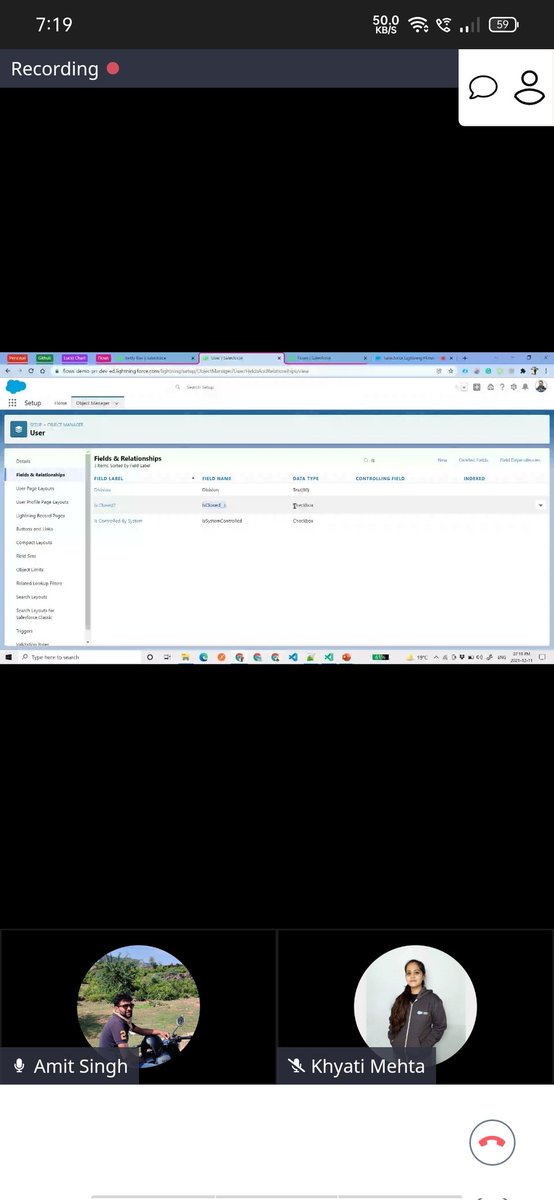Click the User object layers icon
554x1200 pixels.
tap(19, 429)
